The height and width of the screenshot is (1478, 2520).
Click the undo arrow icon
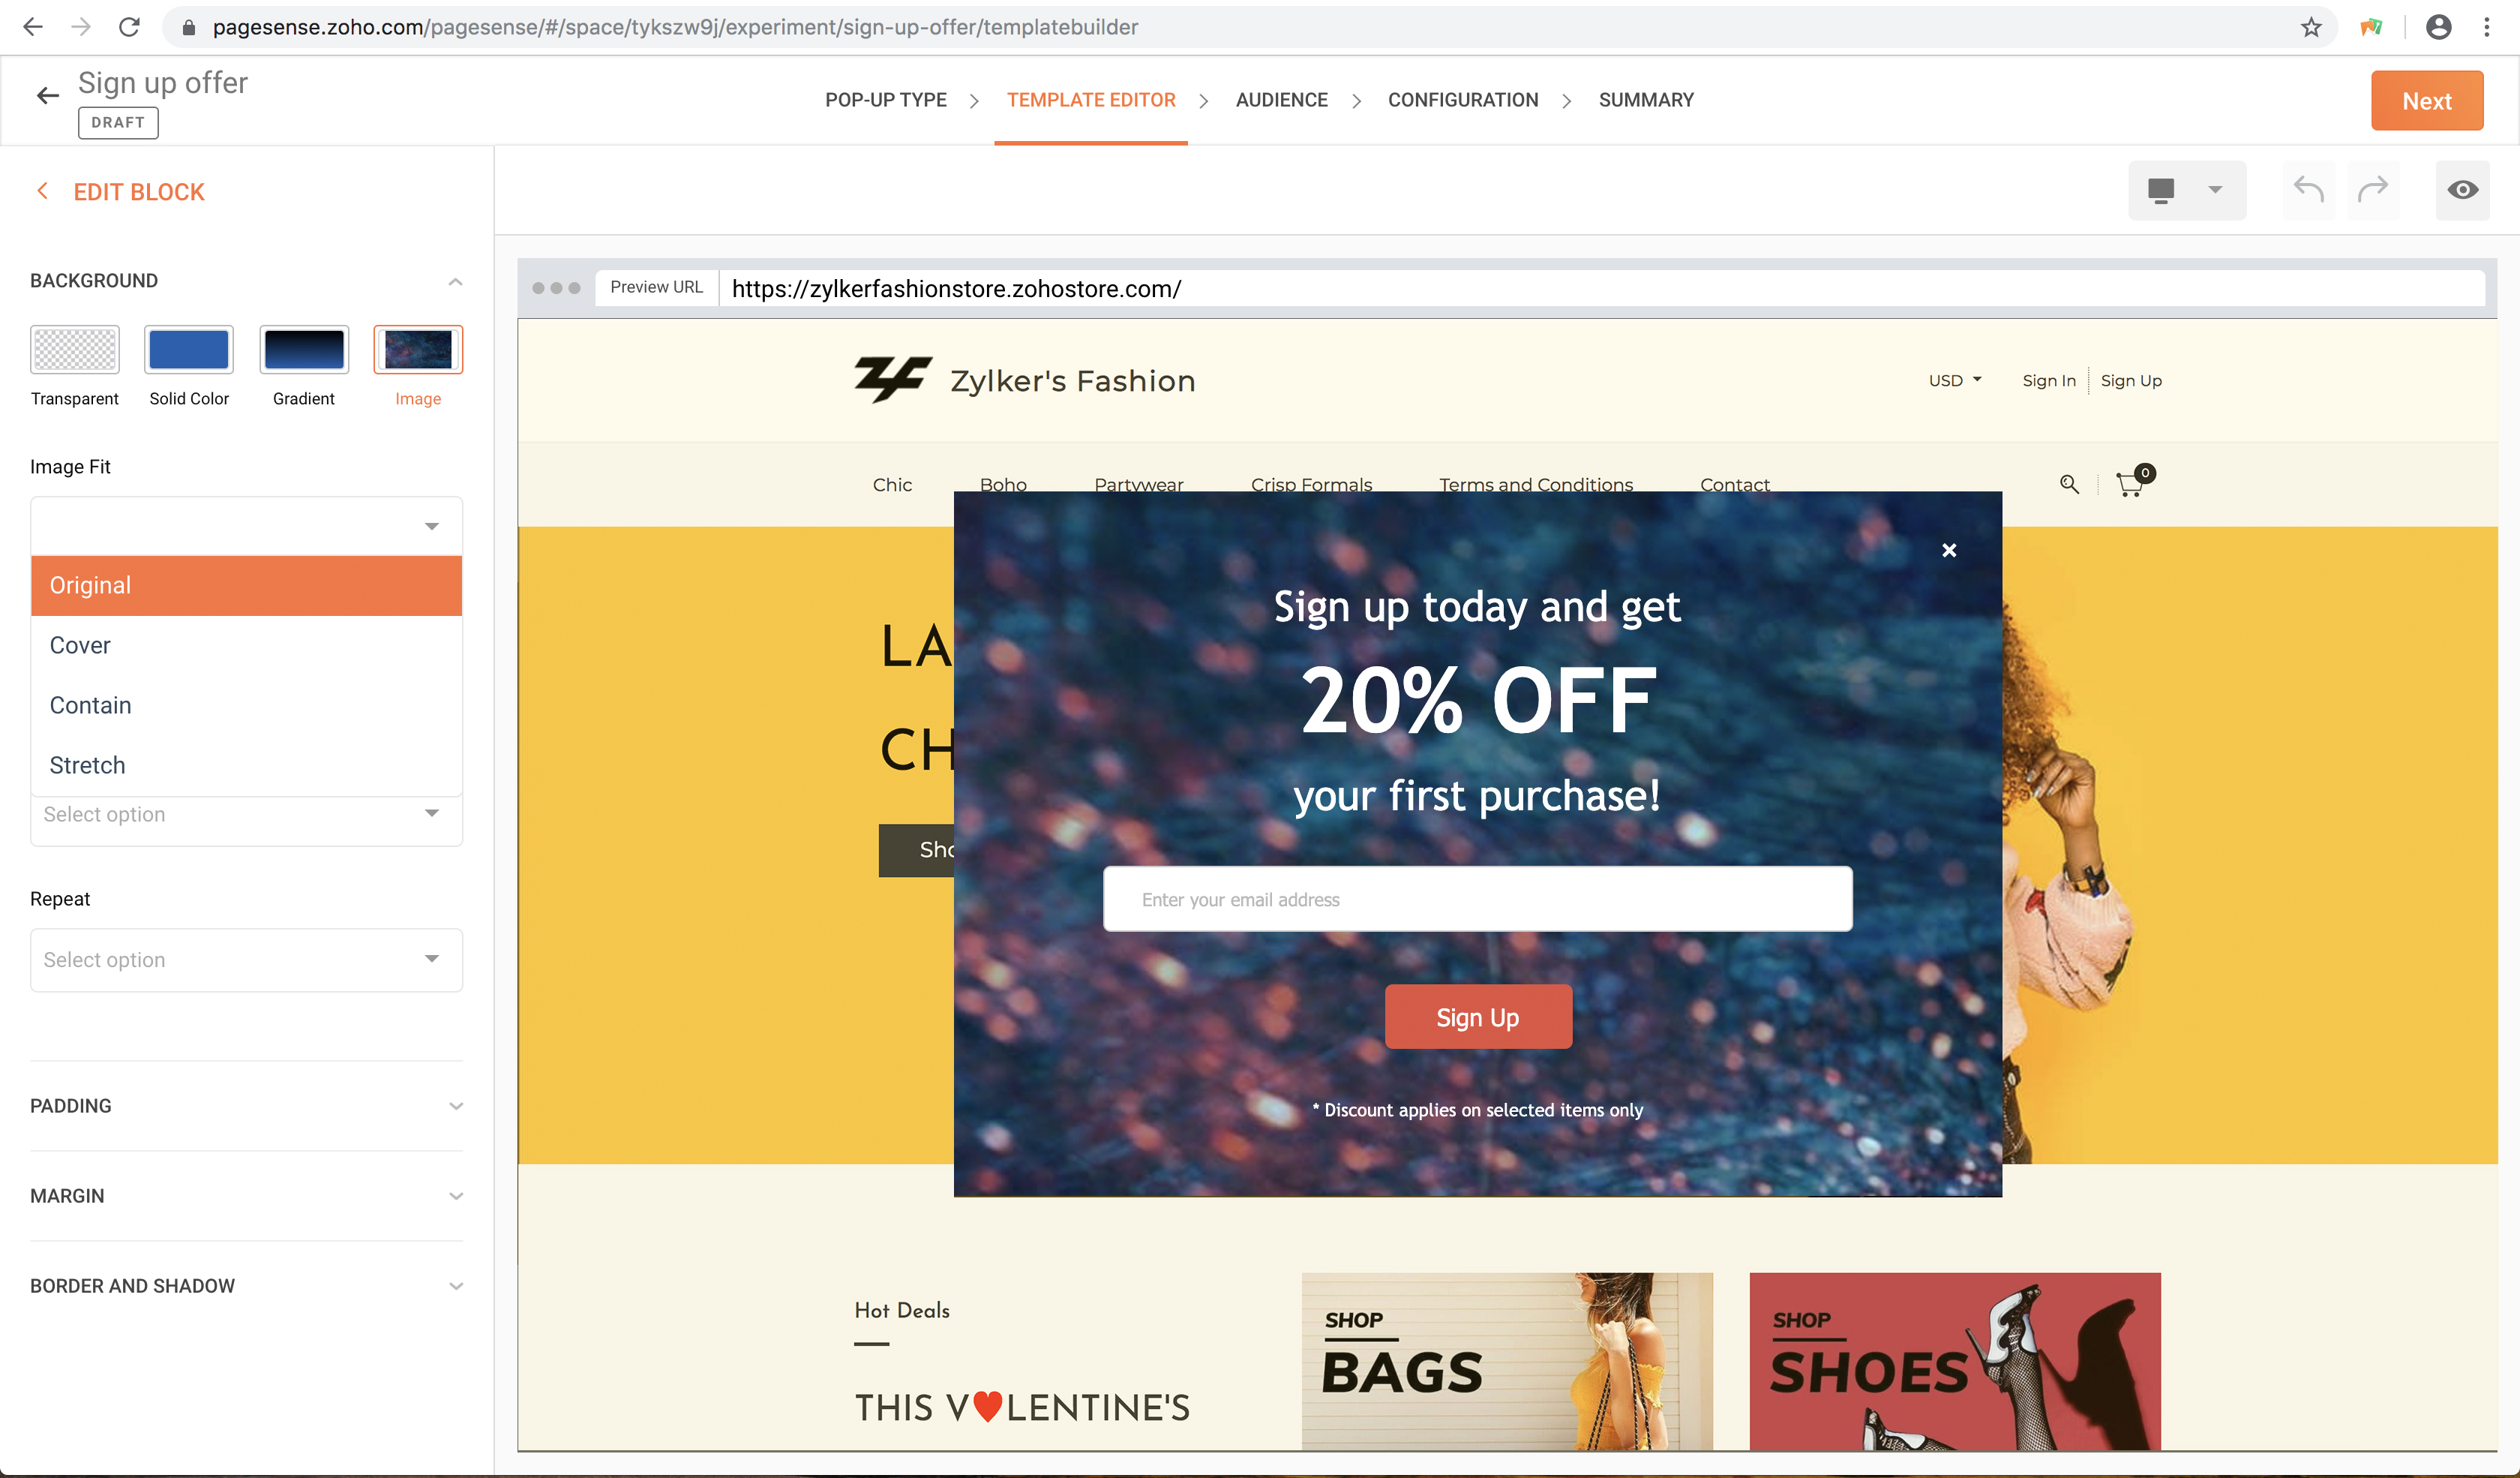click(2308, 189)
